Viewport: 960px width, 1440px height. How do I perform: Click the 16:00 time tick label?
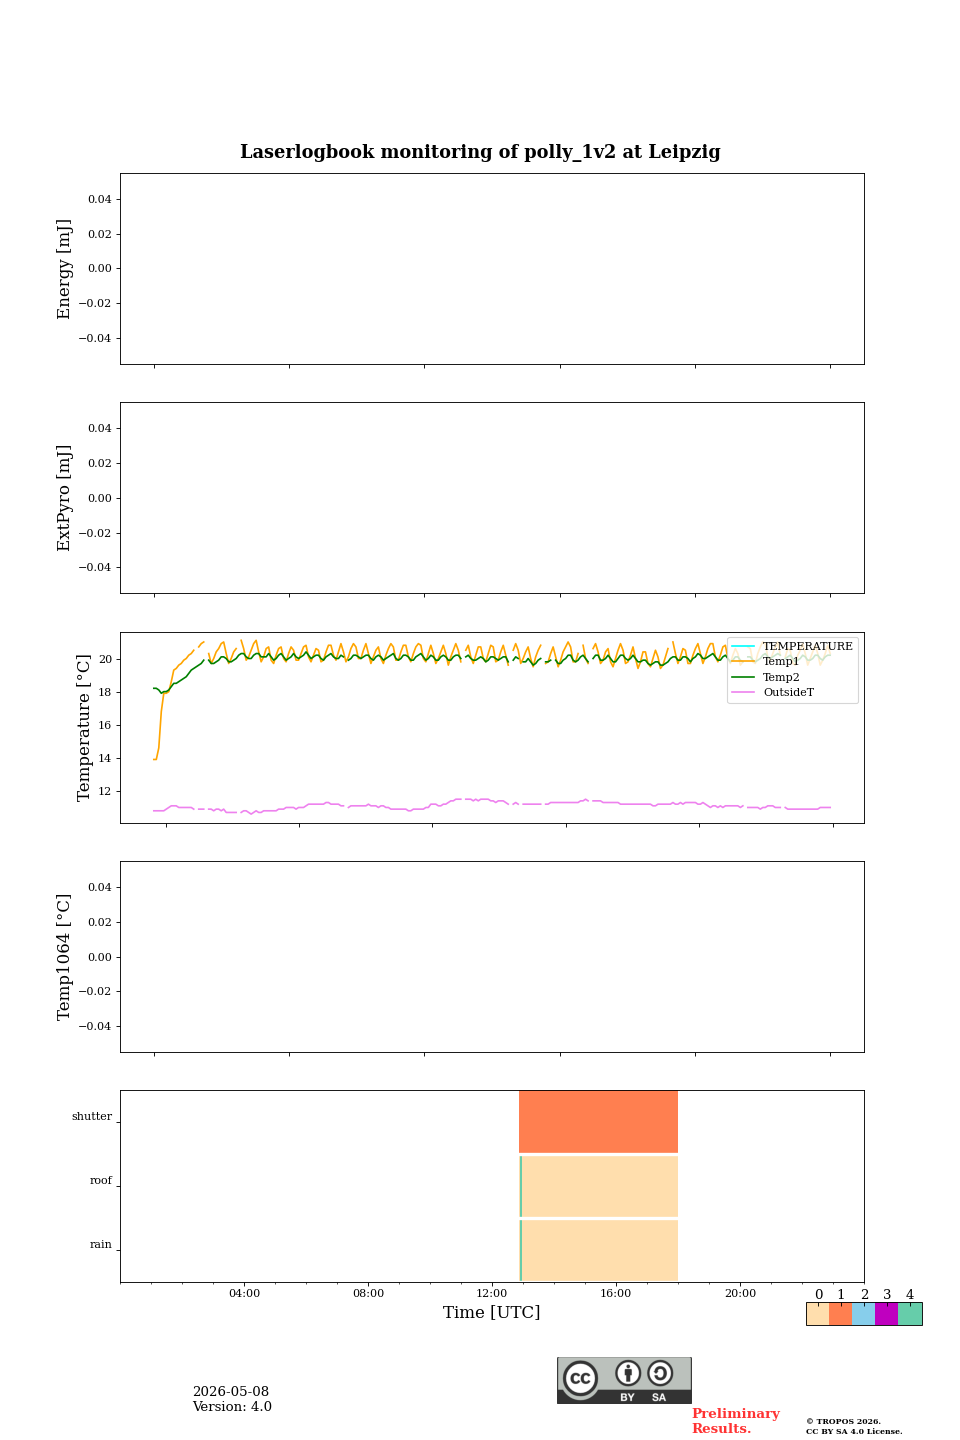click(616, 1294)
